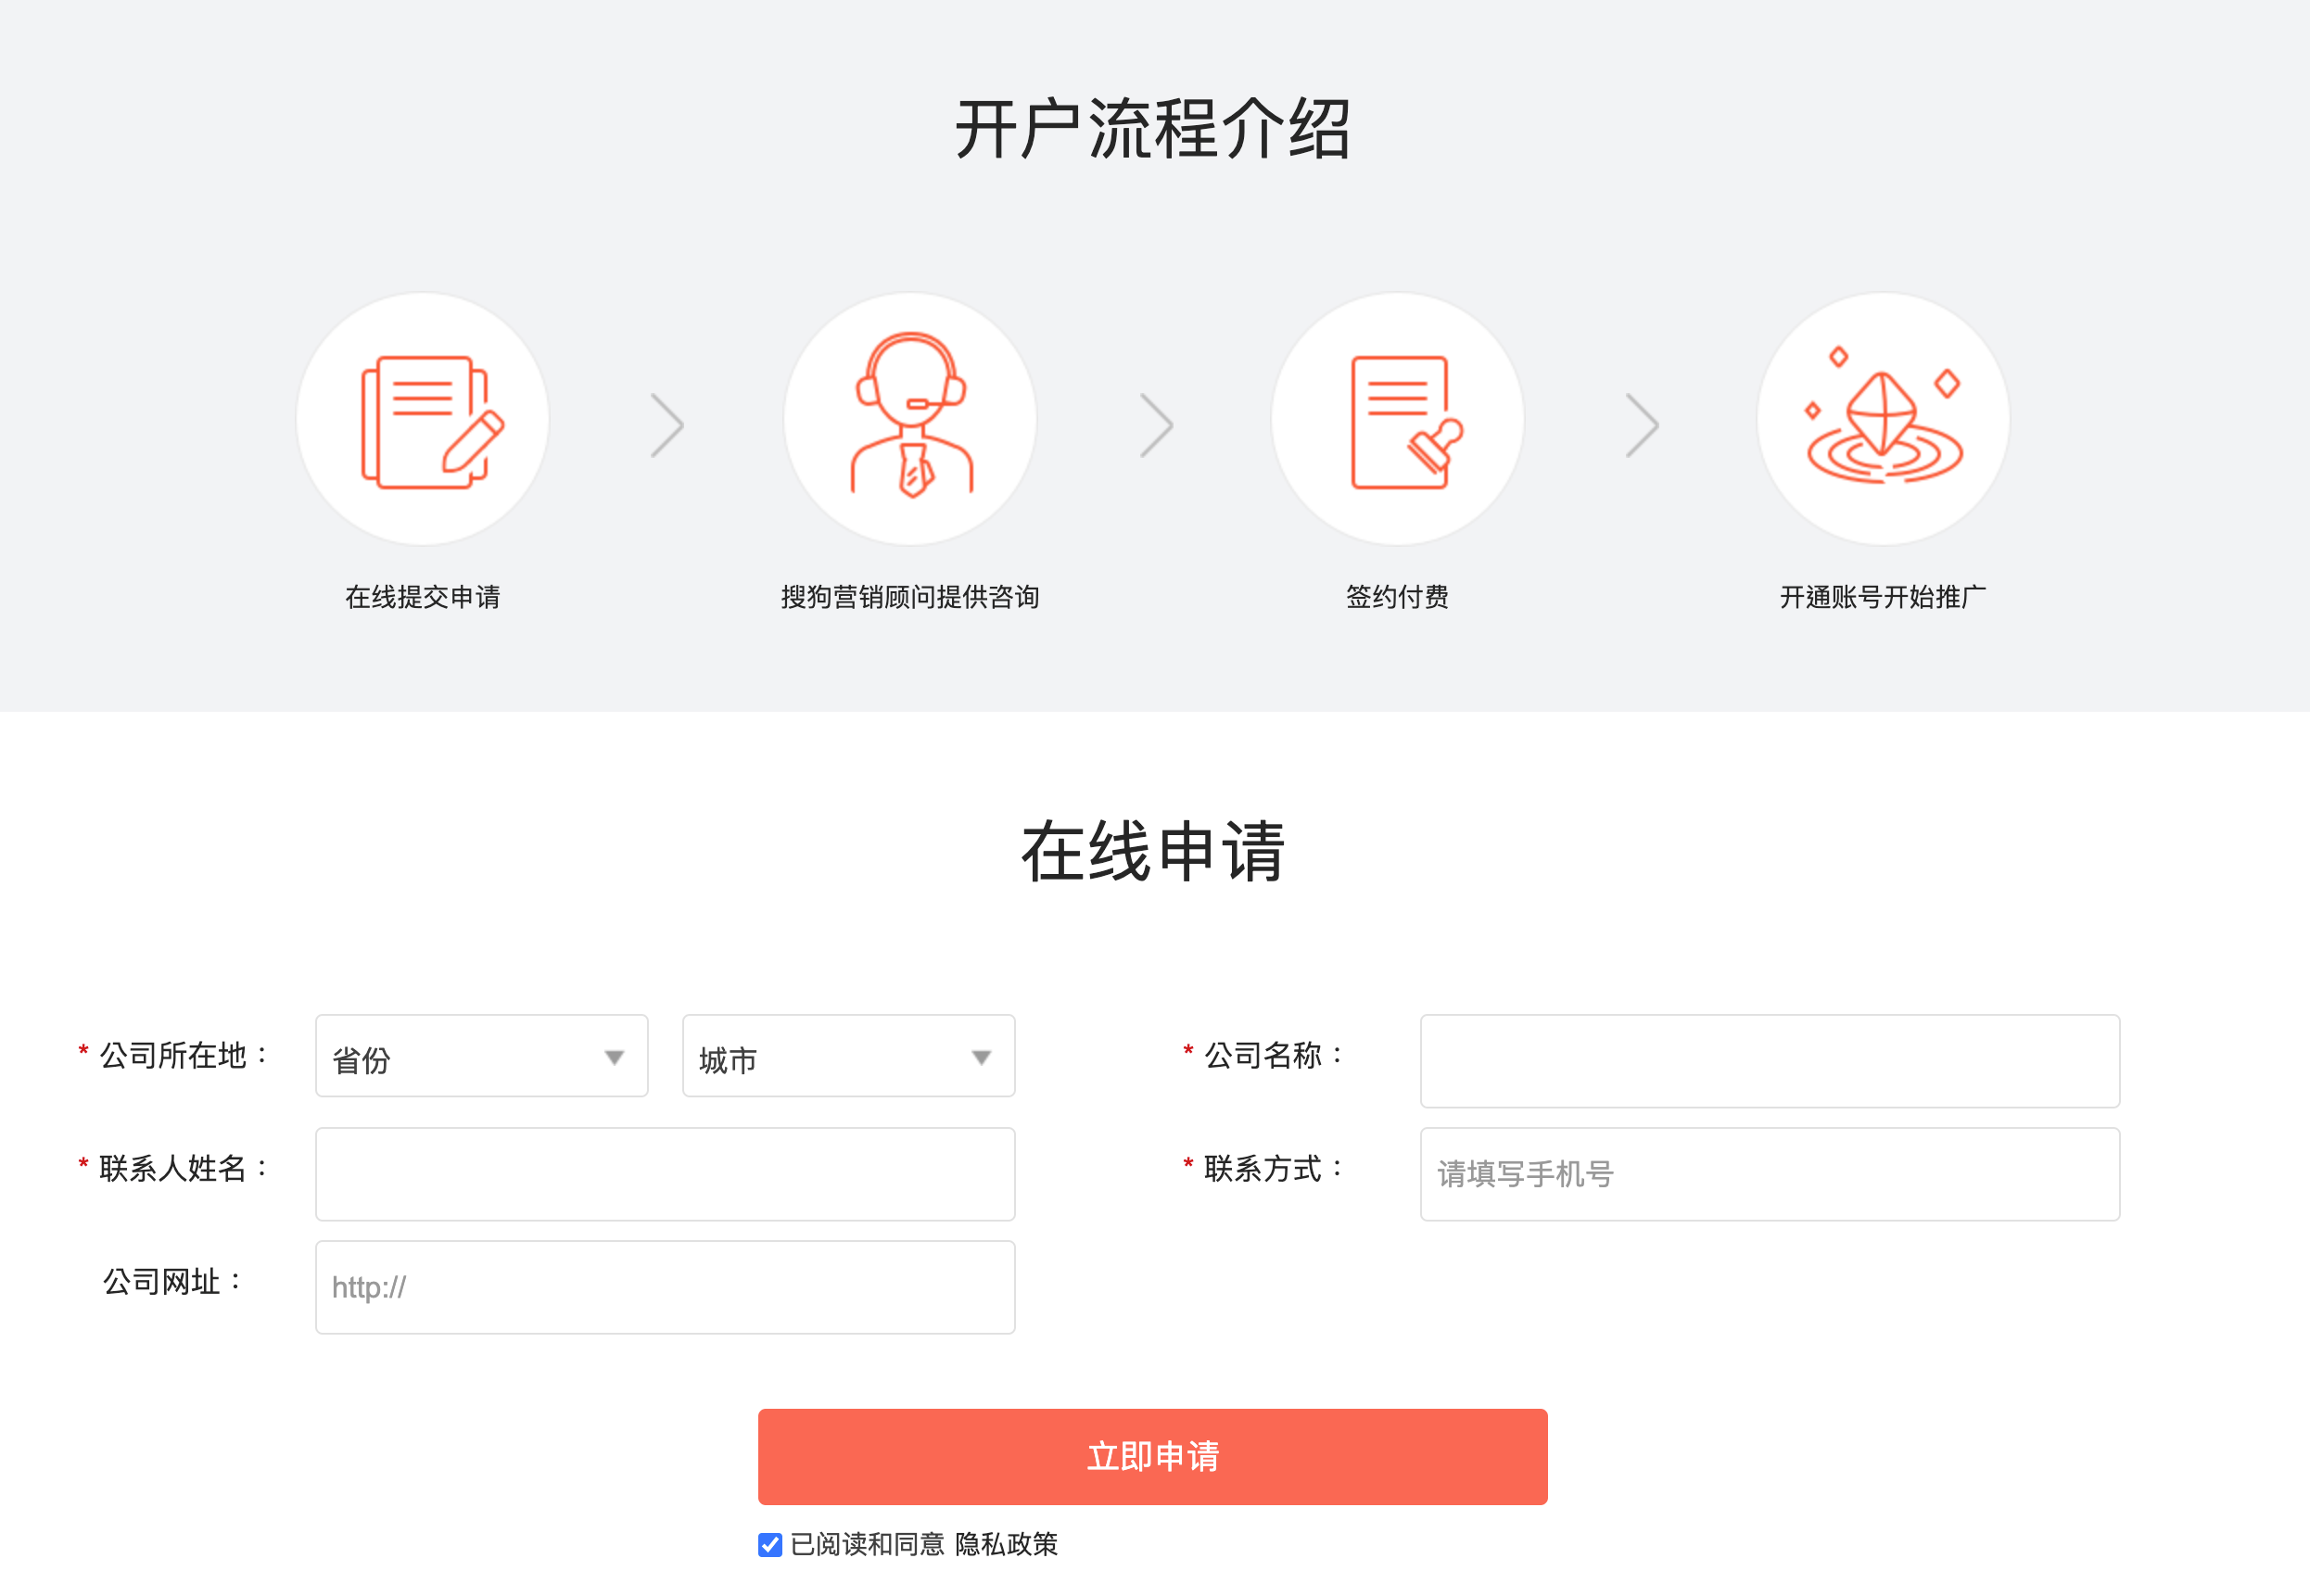Click the province dropdown arrow
Viewport: 2310px width, 1596px height.
(x=614, y=1058)
